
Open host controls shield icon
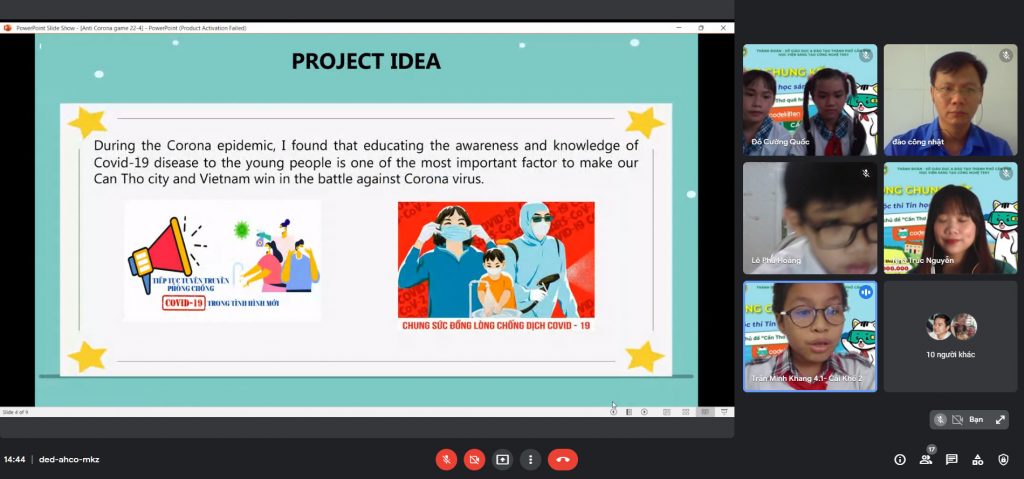pos(1004,459)
